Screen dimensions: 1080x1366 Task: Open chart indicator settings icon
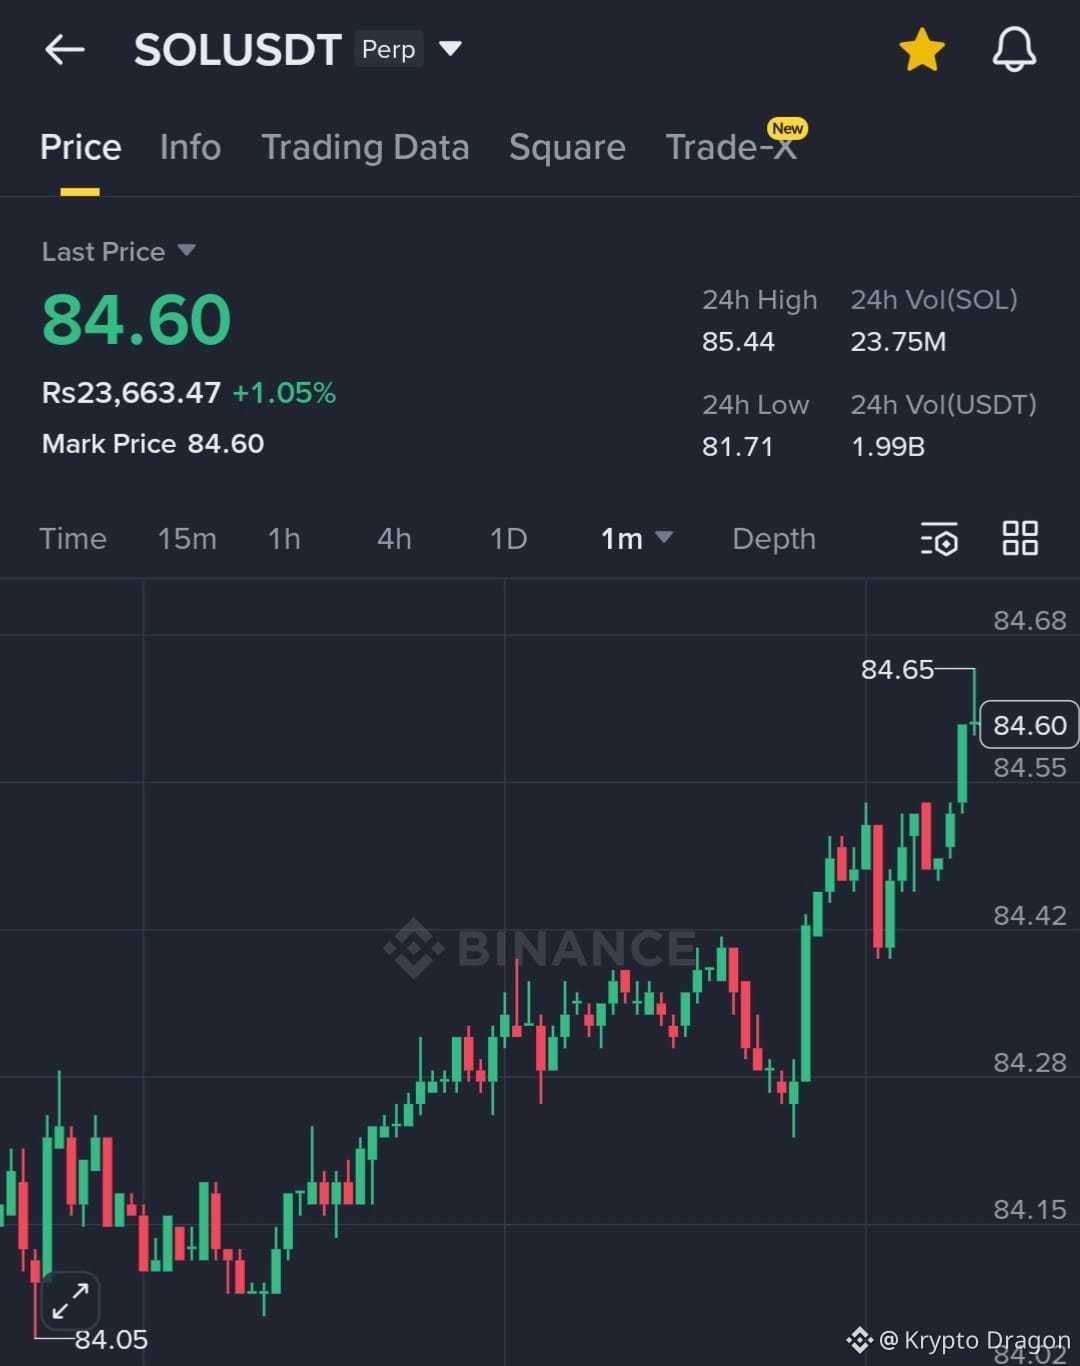coord(939,539)
